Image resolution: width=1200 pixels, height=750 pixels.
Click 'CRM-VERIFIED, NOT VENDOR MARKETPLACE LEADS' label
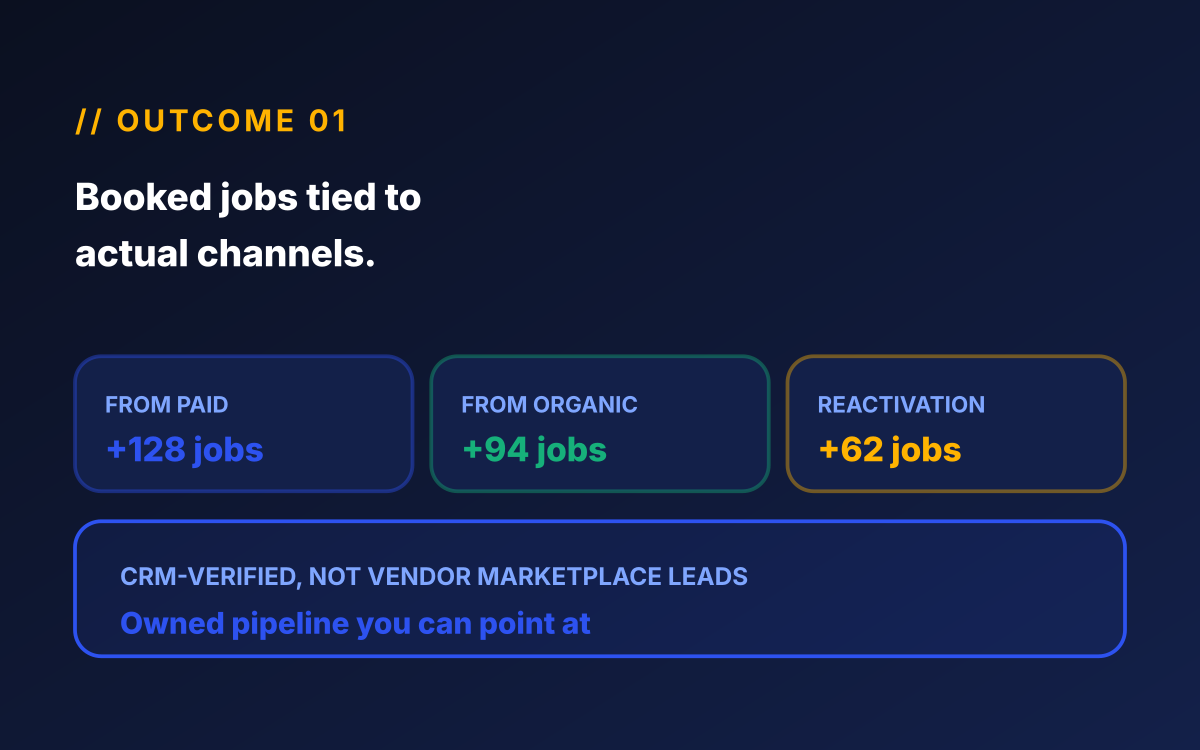coord(434,577)
